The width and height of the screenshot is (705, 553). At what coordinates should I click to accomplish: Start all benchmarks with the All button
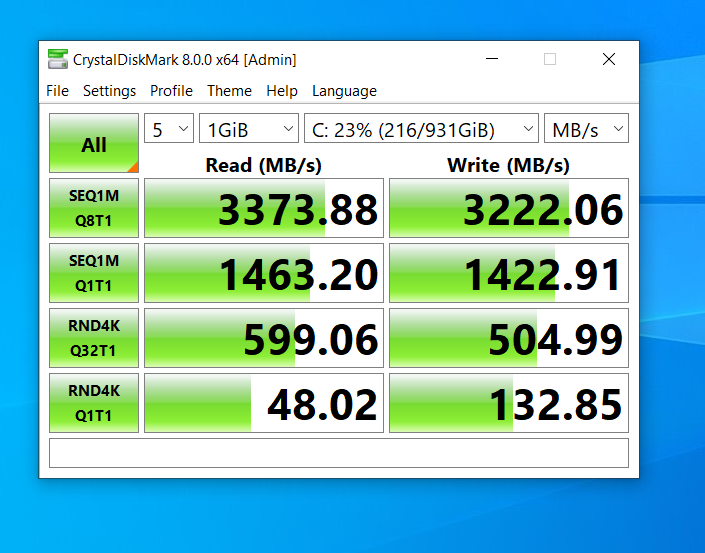pyautogui.click(x=94, y=143)
